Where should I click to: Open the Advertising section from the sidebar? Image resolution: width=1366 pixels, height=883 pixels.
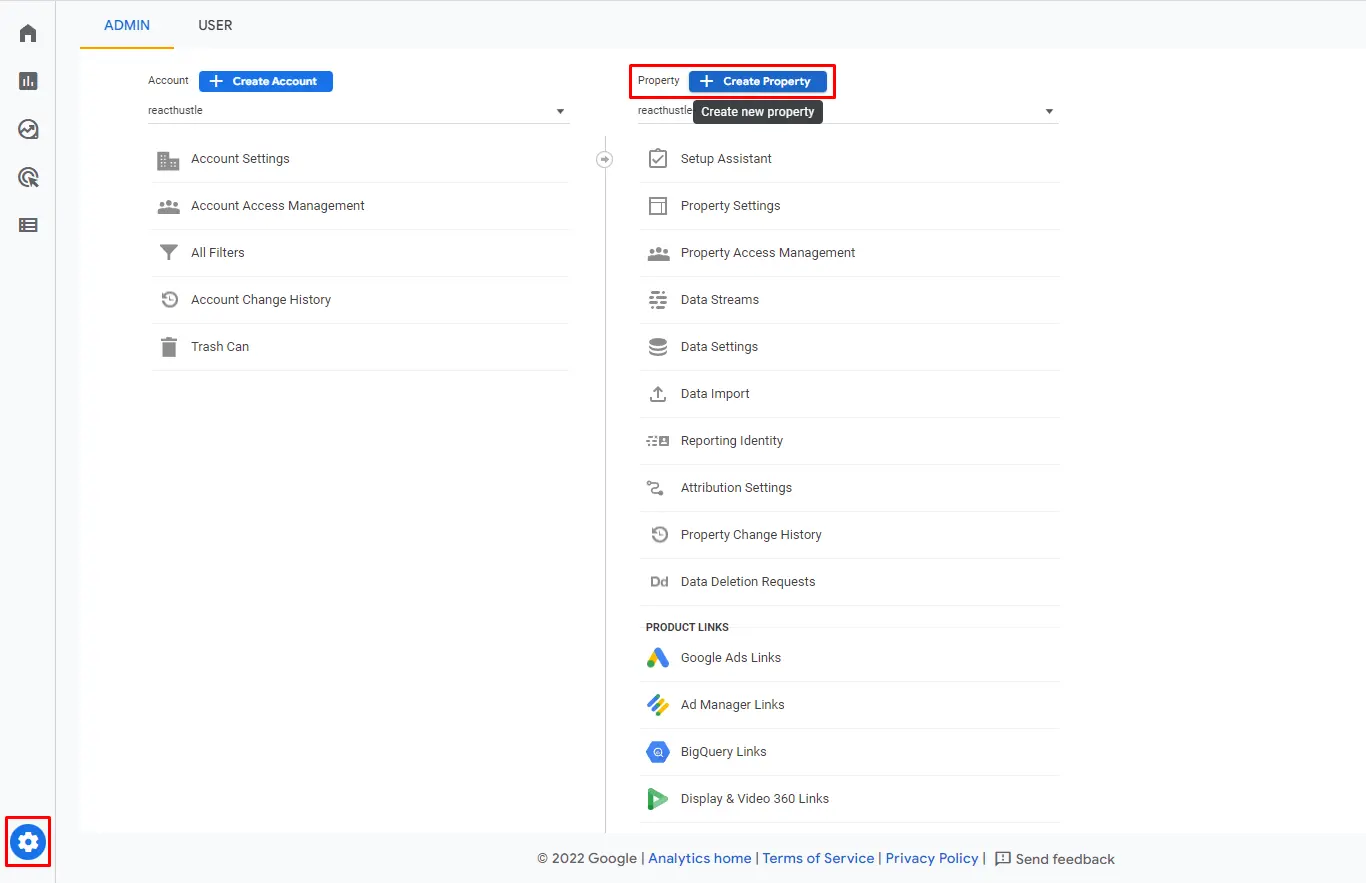pos(27,177)
